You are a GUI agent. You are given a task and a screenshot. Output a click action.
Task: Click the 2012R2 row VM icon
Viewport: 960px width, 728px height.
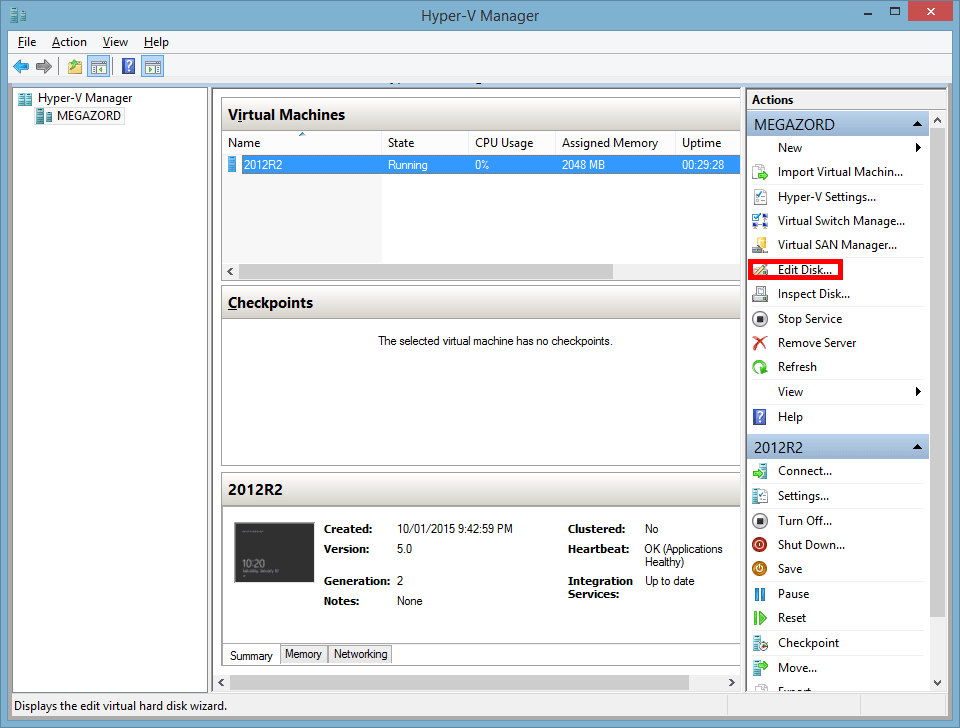pos(232,164)
